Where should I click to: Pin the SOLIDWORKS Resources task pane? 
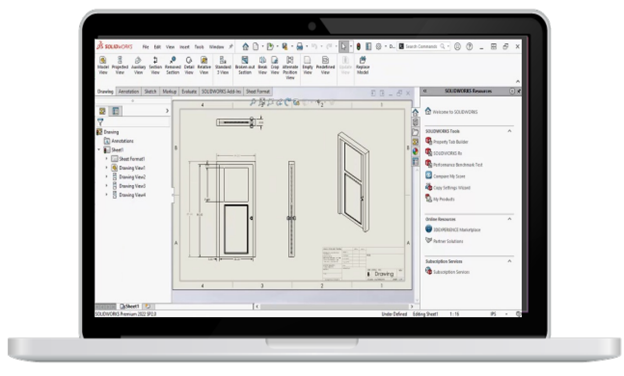pyautogui.click(x=519, y=91)
